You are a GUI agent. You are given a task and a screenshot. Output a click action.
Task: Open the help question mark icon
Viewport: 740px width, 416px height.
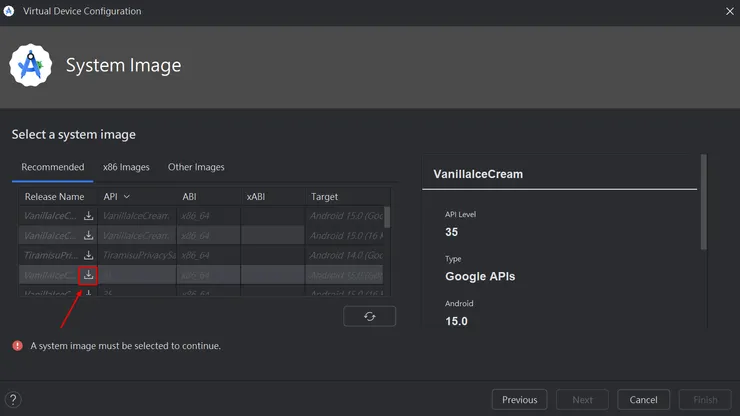pos(13,400)
